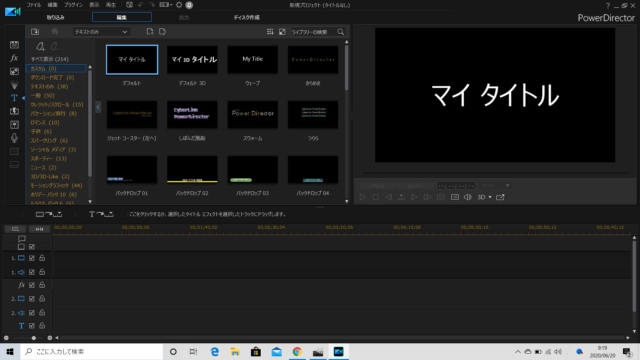This screenshot has height=360, width=640.
Task: Select the Title Room T icon in sidebar
Action: pos(14,98)
